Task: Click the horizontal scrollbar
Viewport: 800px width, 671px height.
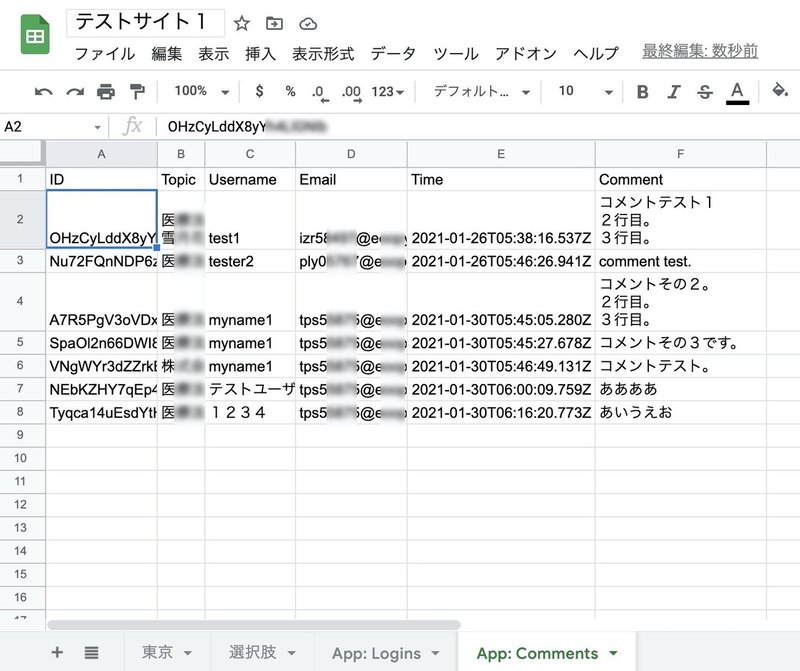Action: [x=254, y=625]
